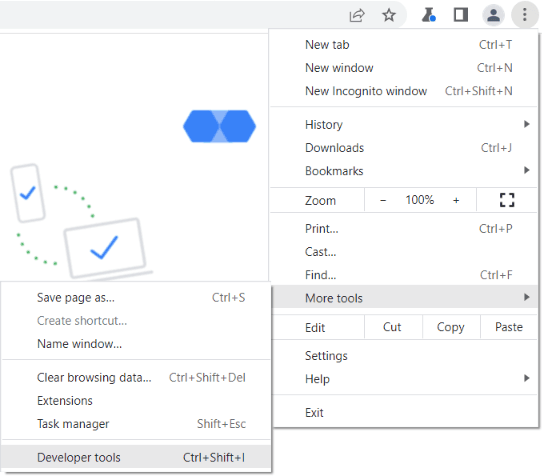This screenshot has width=542, height=476.
Task: Expand the More tools submenu
Action: pos(404,297)
